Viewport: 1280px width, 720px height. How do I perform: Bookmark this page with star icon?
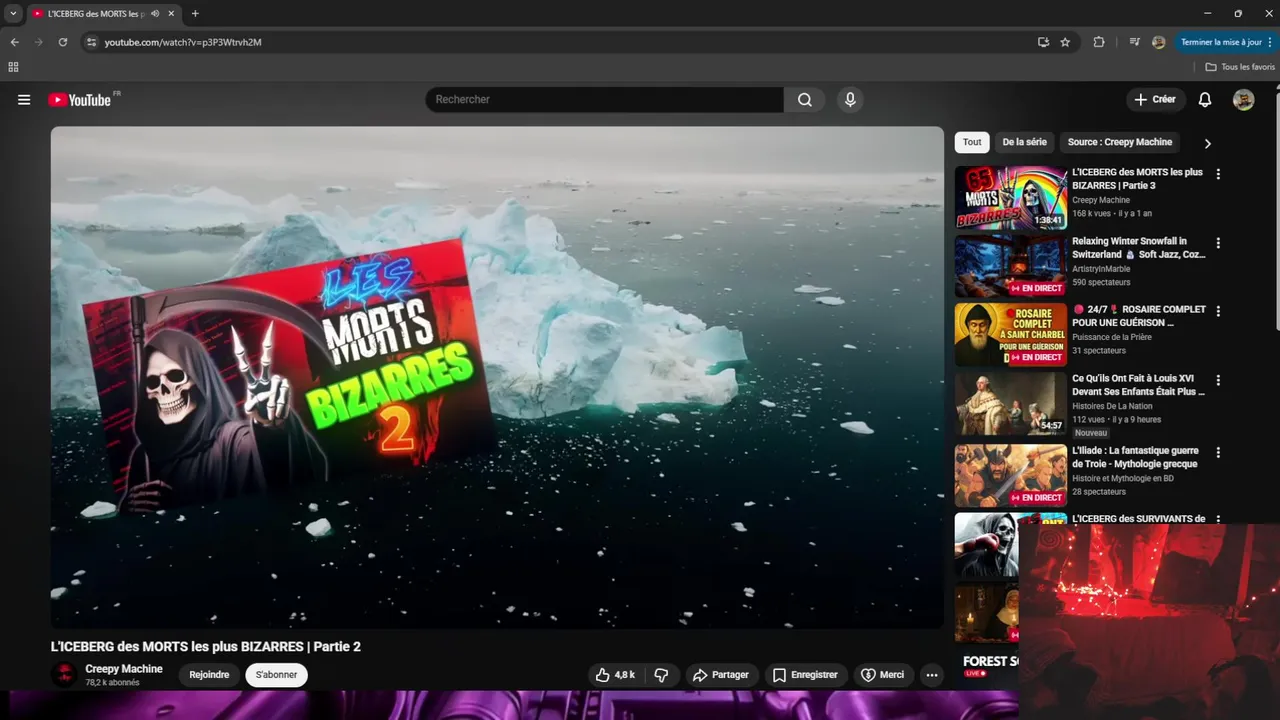pyautogui.click(x=1065, y=42)
